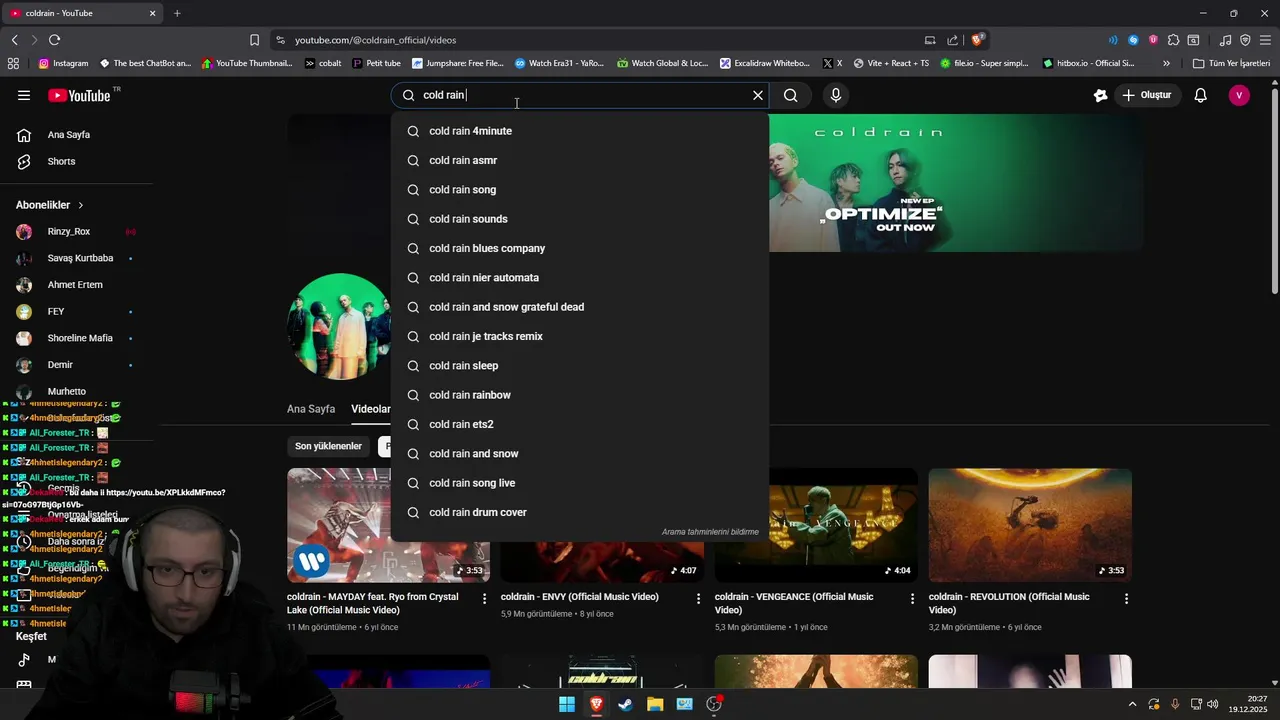Select suggestion 'cold rain 4minute'
1280x720 pixels.
point(580,131)
